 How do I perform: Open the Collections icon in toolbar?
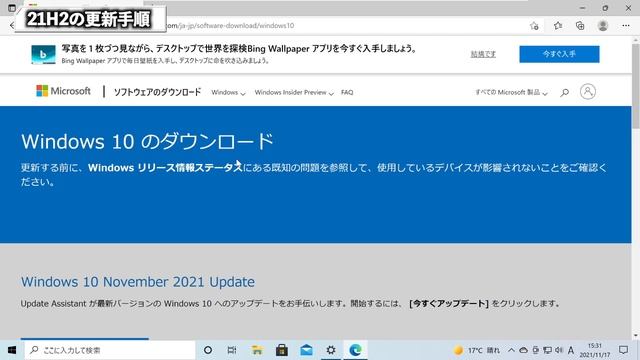point(580,26)
